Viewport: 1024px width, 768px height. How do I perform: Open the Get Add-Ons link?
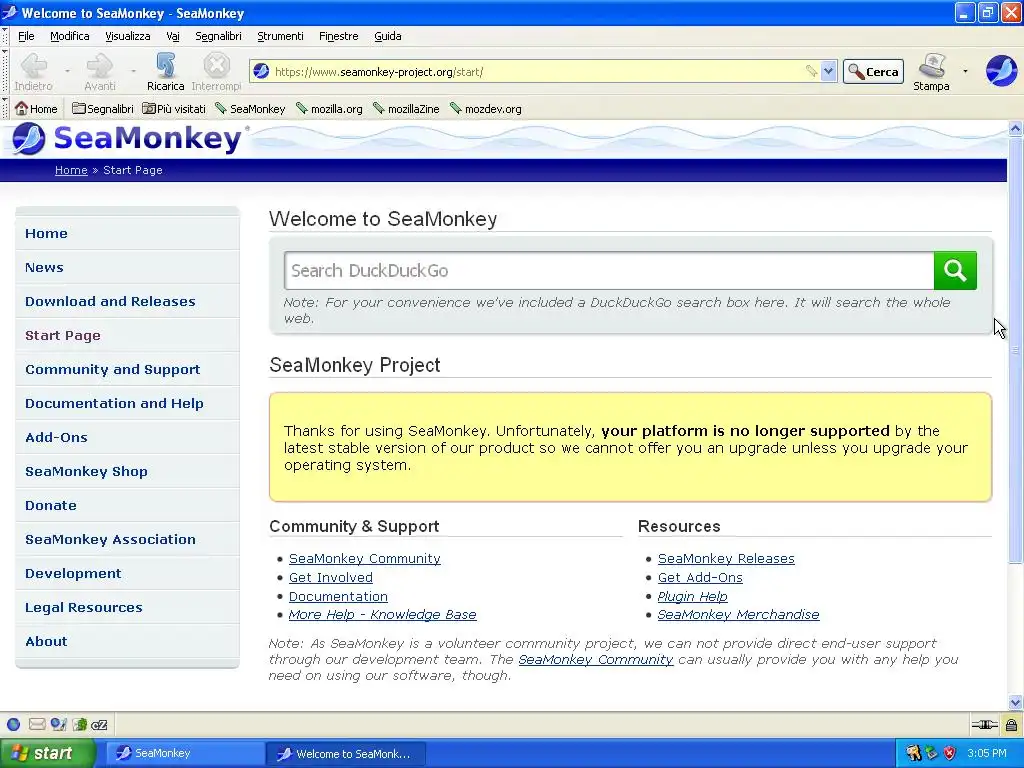click(x=700, y=577)
